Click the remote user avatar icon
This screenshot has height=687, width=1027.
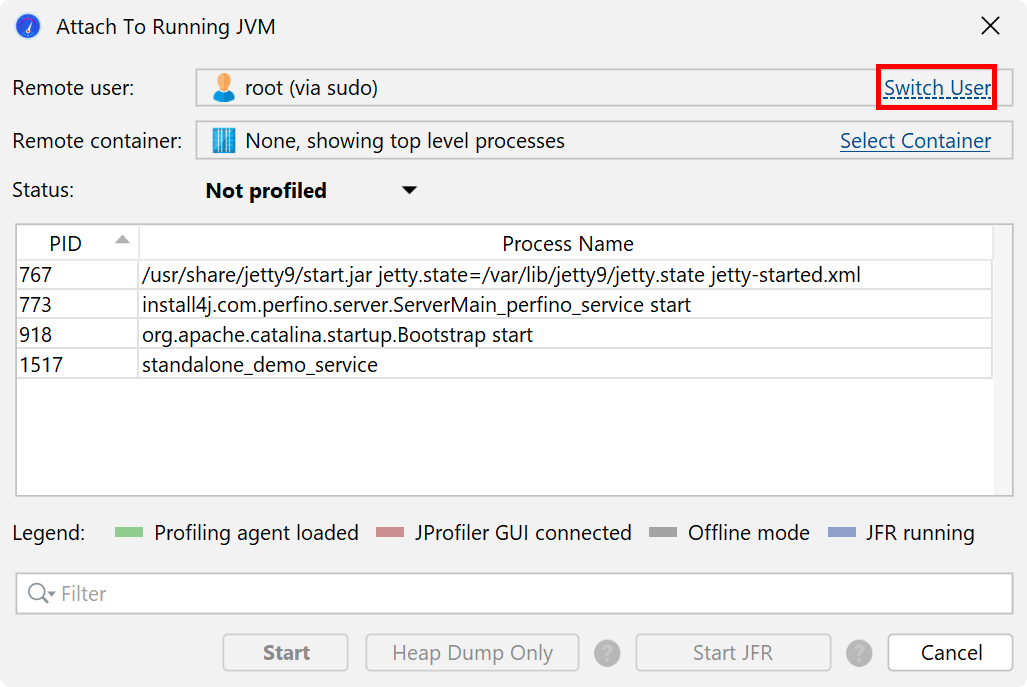pyautogui.click(x=223, y=88)
